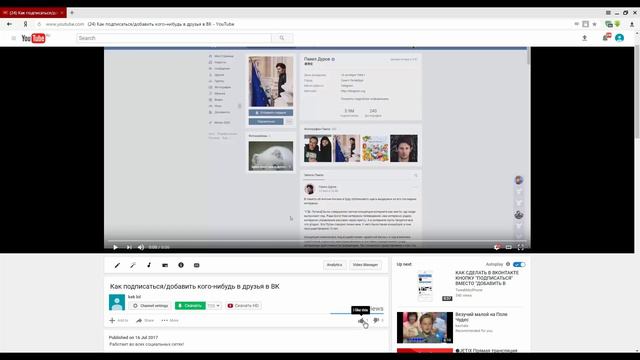The image size is (640, 360).
Task: Open video player settings gear
Action: pyautogui.click(x=497, y=247)
